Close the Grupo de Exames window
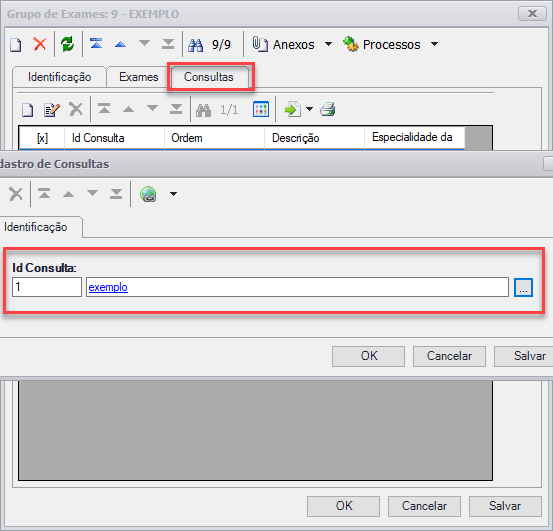 point(532,14)
